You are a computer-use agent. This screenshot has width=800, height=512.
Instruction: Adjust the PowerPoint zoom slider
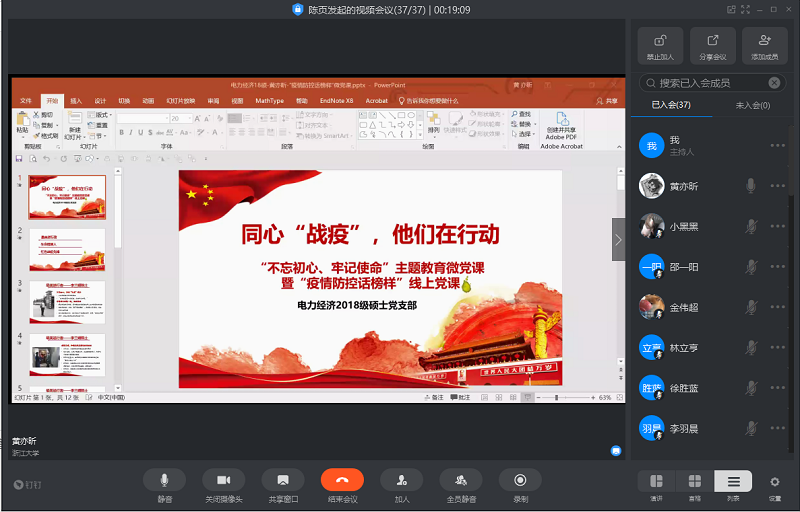click(x=556, y=397)
